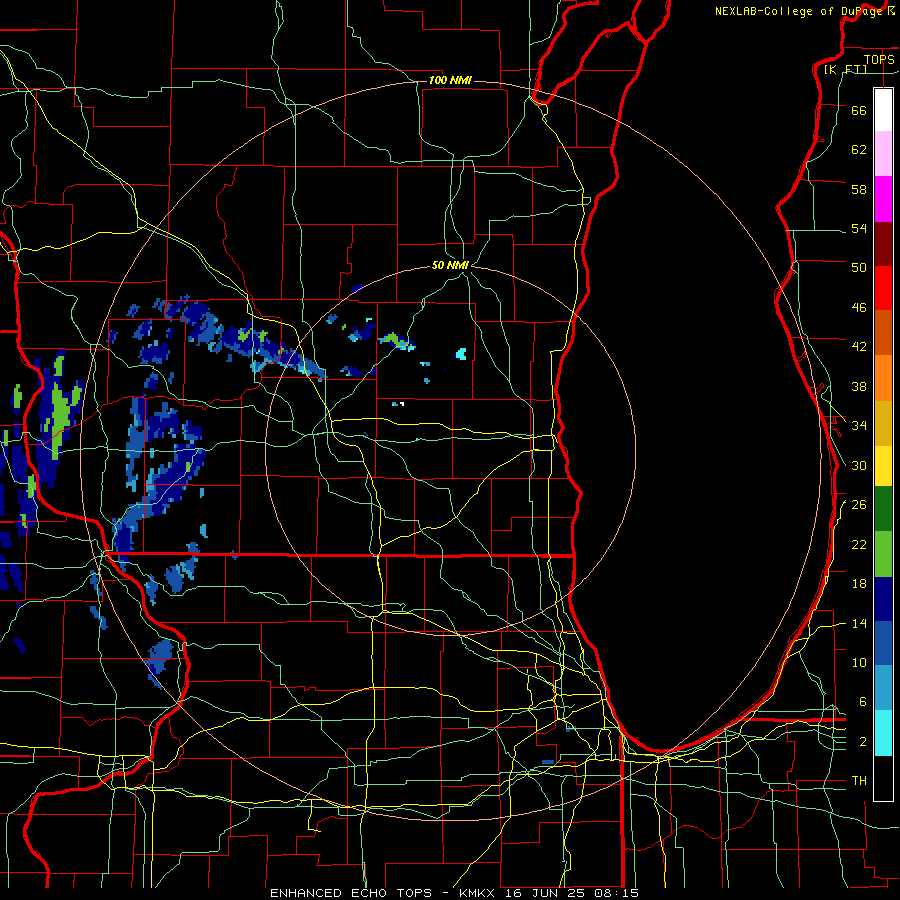Select the magenta legend color block

pos(883,199)
